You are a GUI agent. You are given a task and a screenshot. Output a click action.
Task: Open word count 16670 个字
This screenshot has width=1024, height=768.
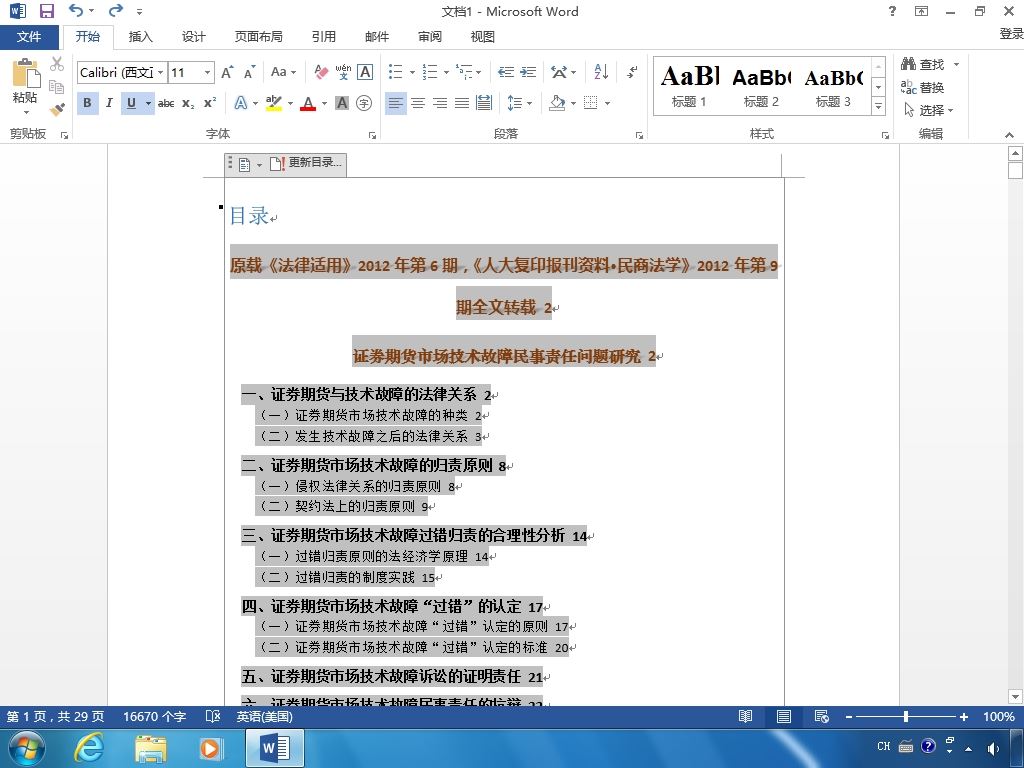155,716
